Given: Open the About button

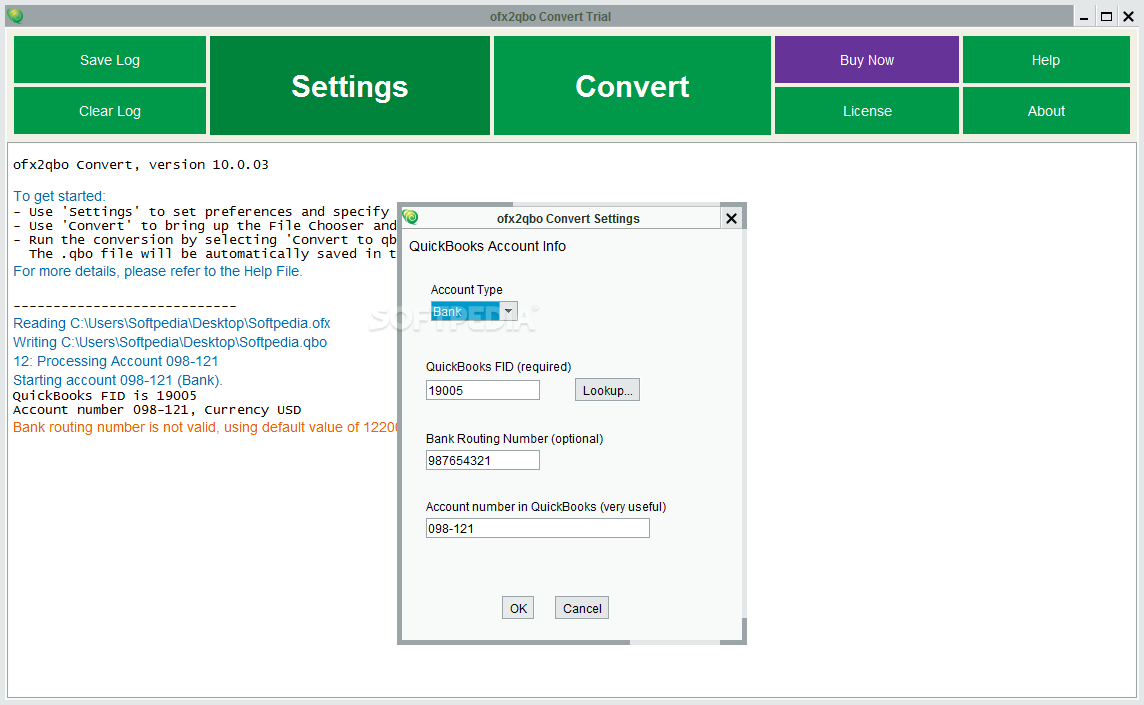Looking at the screenshot, I should 1046,111.
